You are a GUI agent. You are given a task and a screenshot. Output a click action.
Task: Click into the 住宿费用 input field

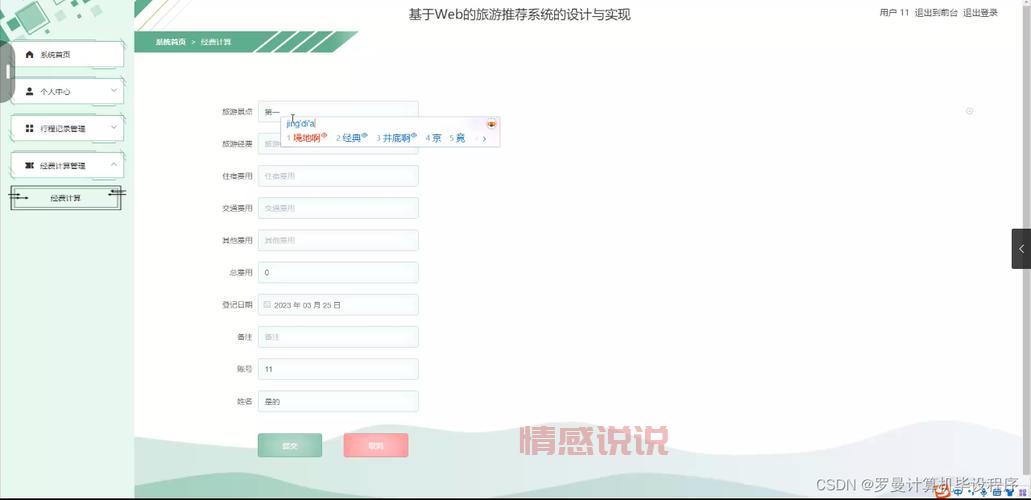[x=338, y=176]
